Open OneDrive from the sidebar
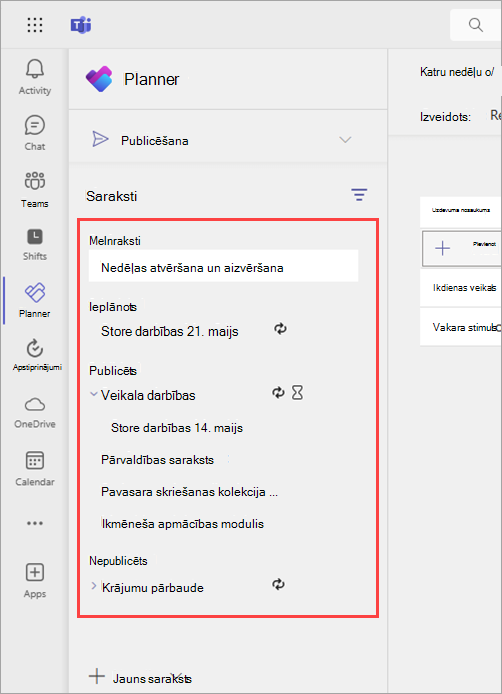This screenshot has width=502, height=694. pos(35,413)
